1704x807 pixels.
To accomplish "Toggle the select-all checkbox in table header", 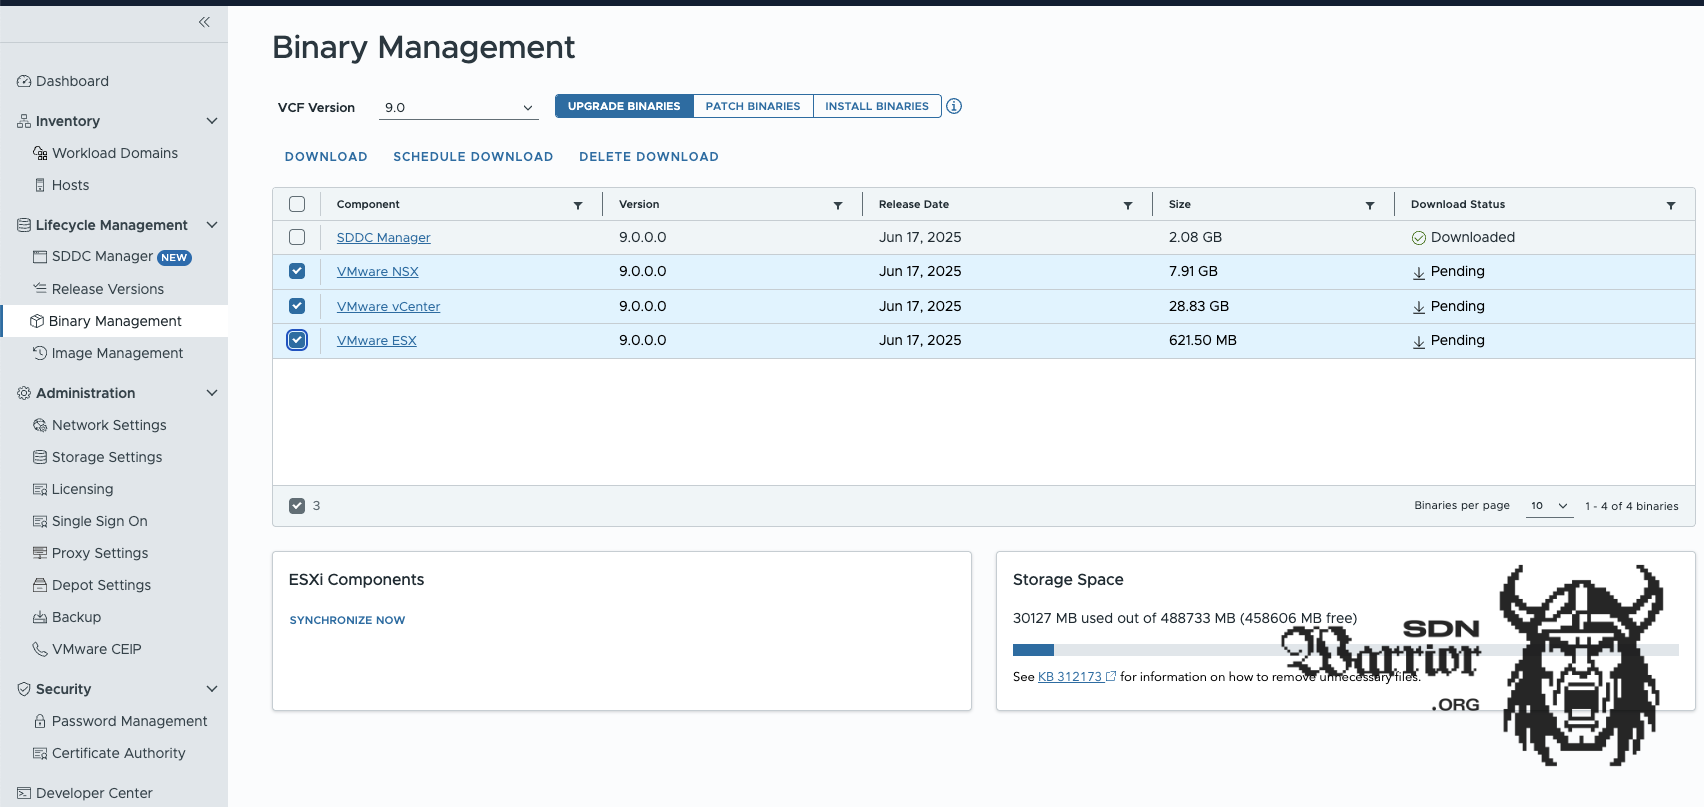I will 297,204.
